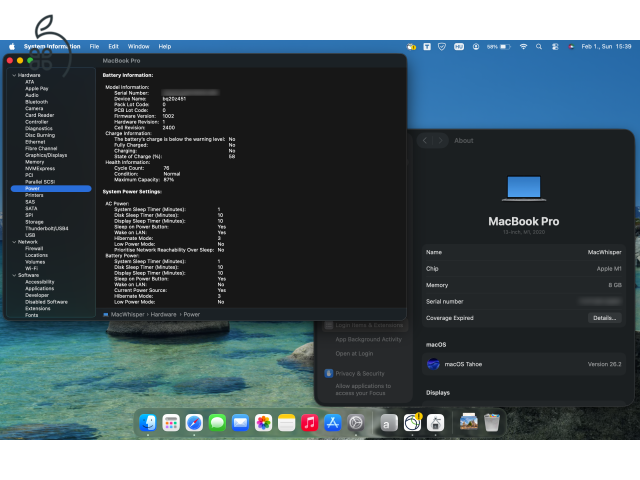This screenshot has height=480, width=640.
Task: Open the File menu
Action: 94,47
